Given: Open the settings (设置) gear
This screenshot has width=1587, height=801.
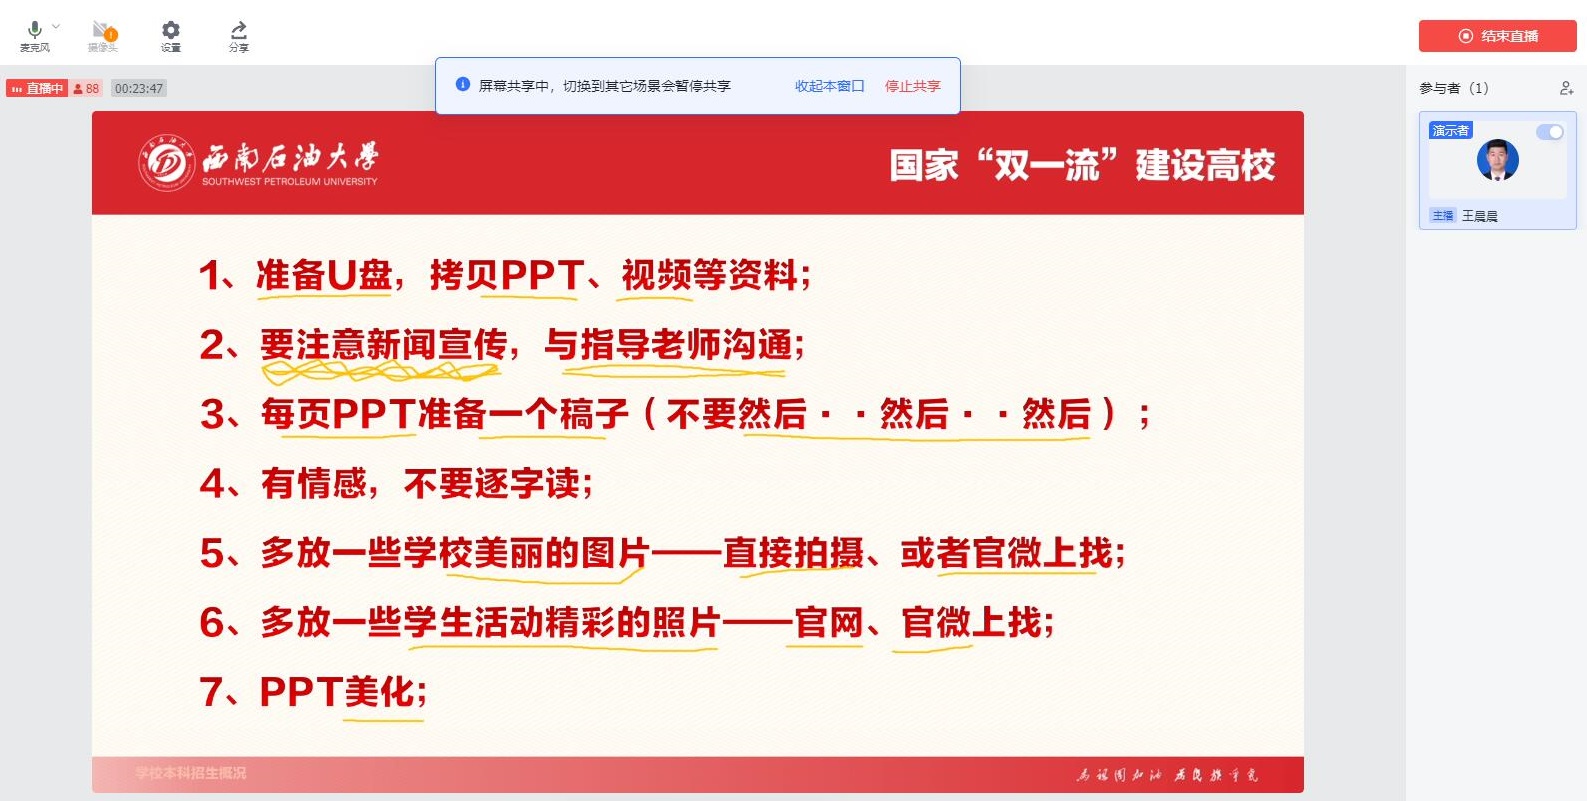Looking at the screenshot, I should click(x=171, y=30).
